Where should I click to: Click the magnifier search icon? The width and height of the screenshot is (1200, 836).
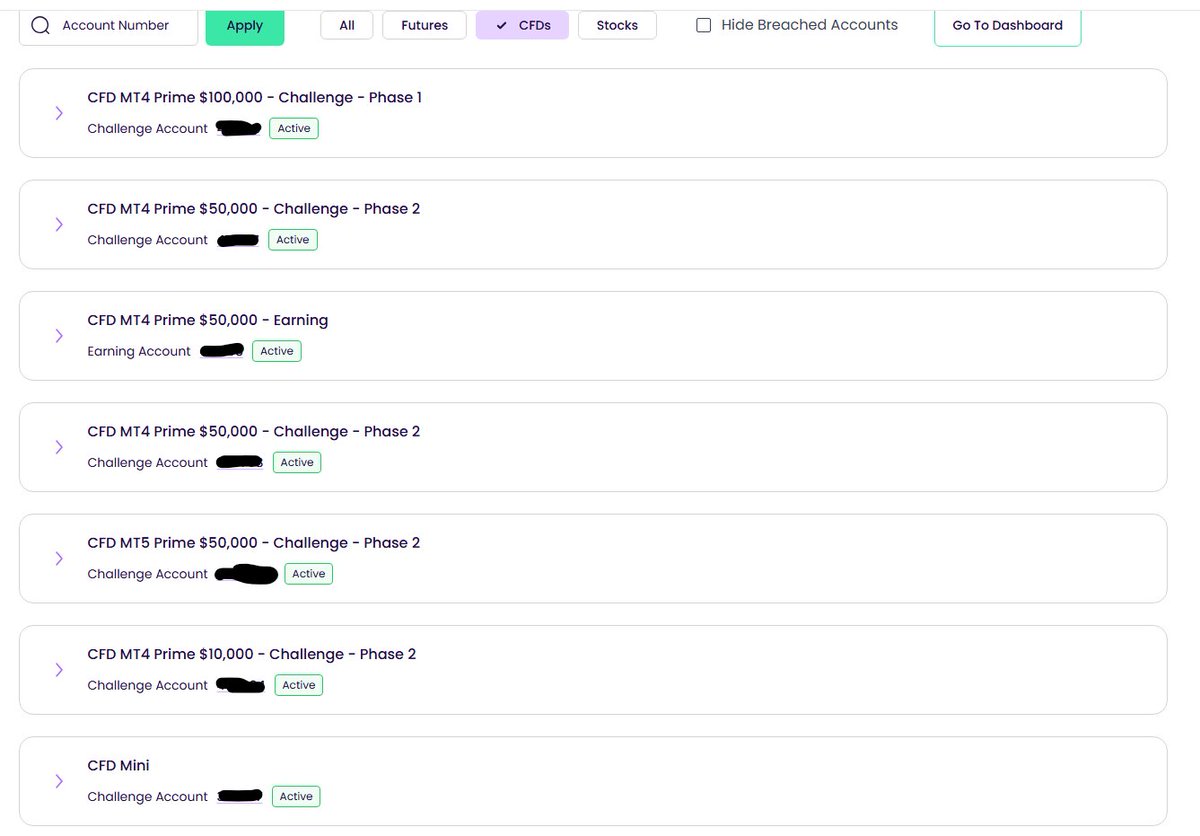(x=41, y=26)
